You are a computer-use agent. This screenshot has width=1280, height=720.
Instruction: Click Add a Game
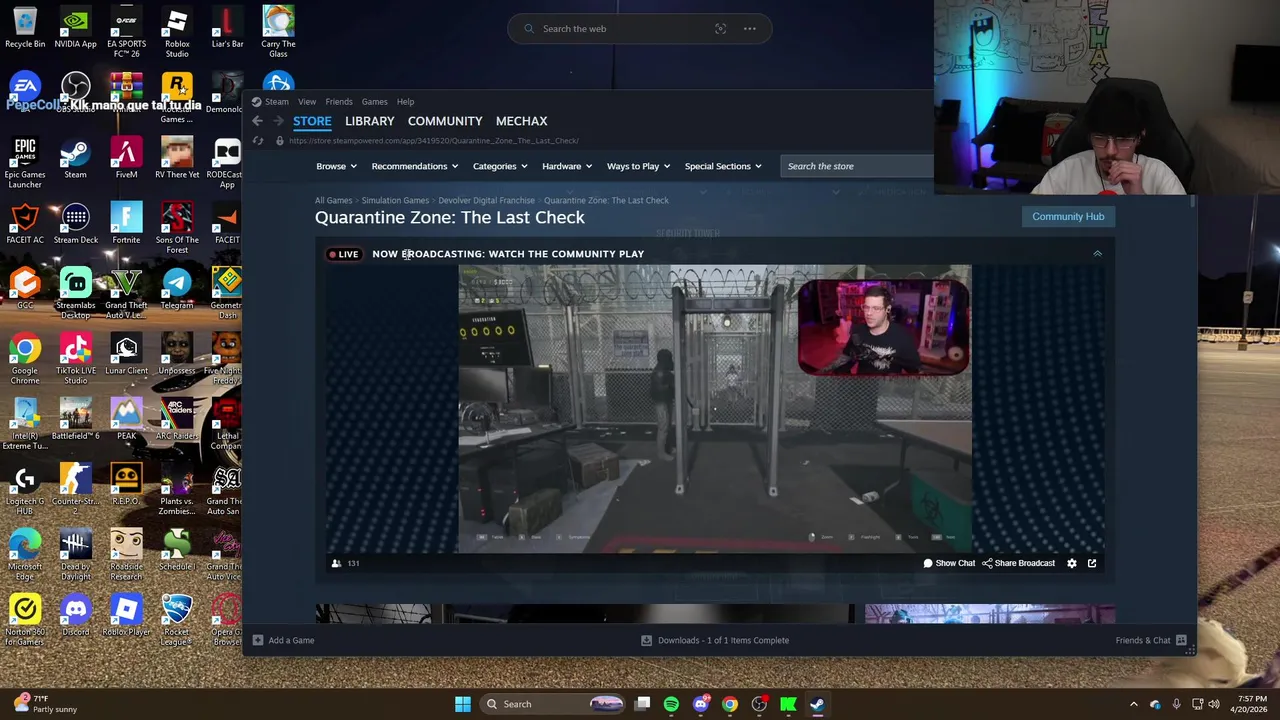pos(284,640)
